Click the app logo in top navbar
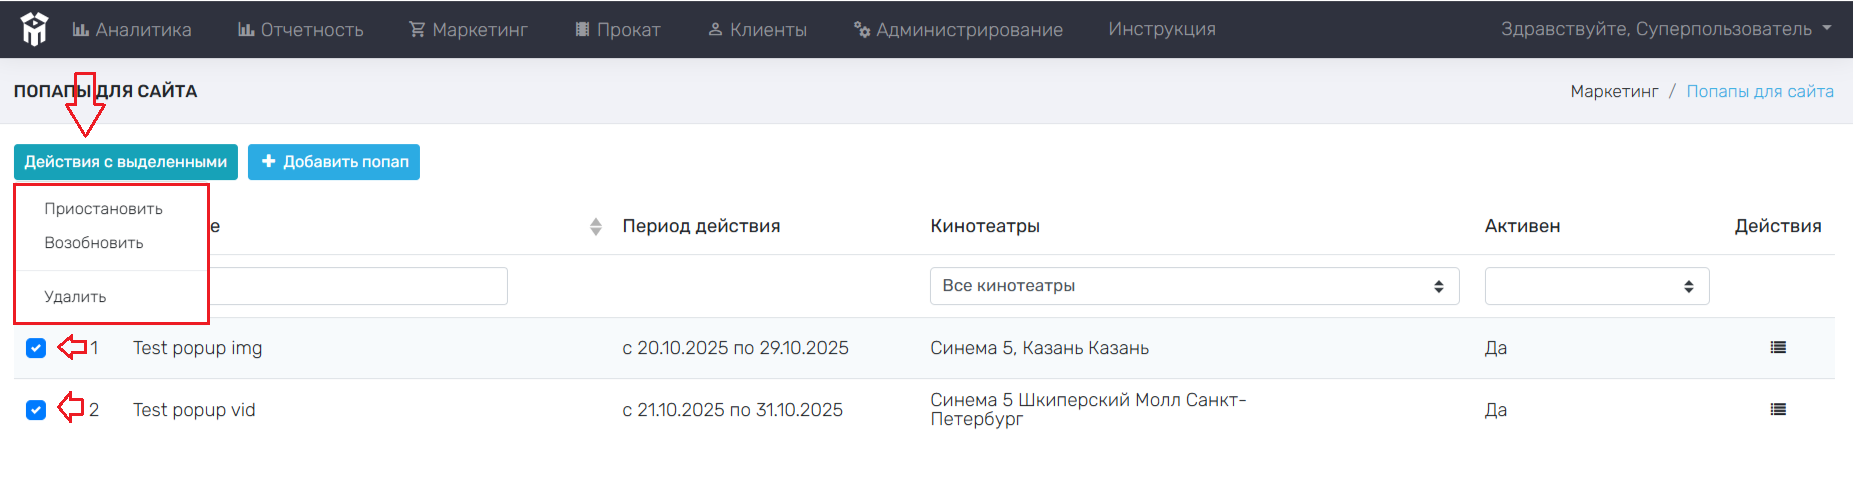This screenshot has width=1853, height=498. [x=34, y=29]
